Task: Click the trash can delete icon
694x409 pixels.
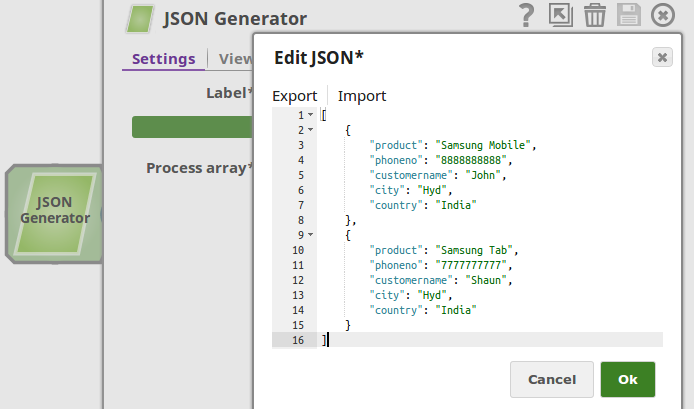Action: 594,15
